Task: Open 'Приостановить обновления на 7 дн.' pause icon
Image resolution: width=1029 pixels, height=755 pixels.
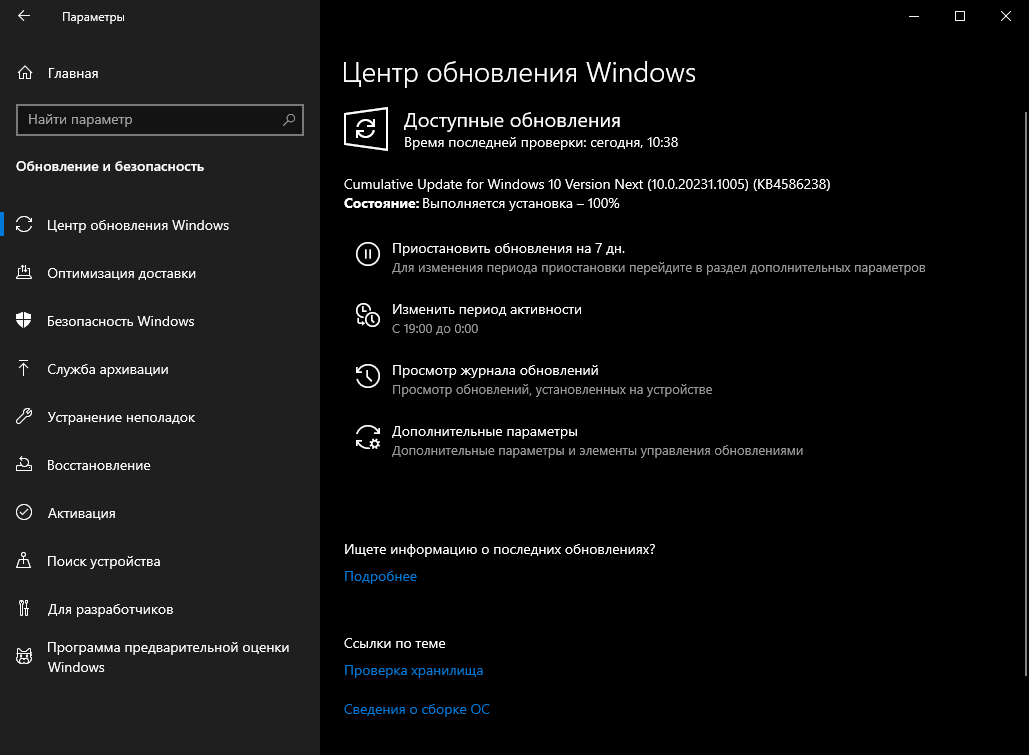Action: click(x=368, y=254)
